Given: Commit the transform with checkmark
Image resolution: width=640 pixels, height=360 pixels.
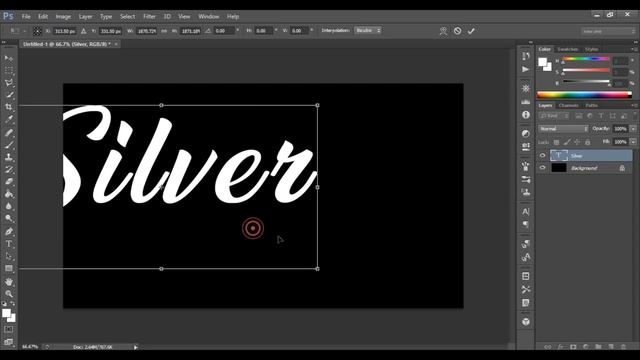Looking at the screenshot, I should (471, 31).
